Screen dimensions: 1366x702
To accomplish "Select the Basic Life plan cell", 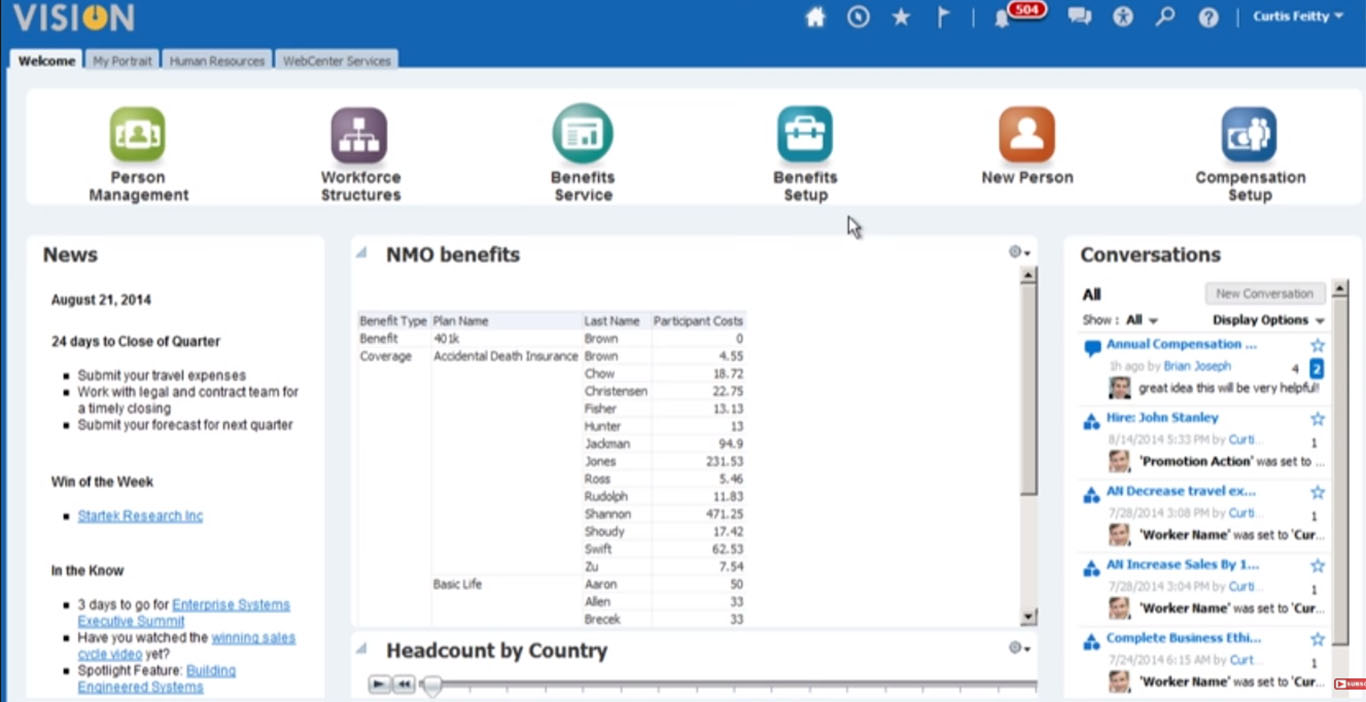I will click(x=457, y=584).
